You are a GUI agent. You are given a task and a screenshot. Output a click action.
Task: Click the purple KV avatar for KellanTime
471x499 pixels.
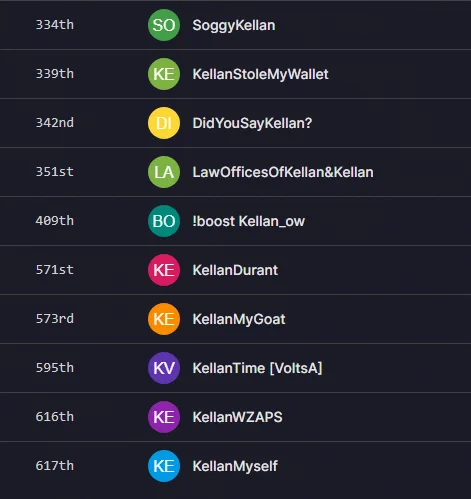coord(164,368)
